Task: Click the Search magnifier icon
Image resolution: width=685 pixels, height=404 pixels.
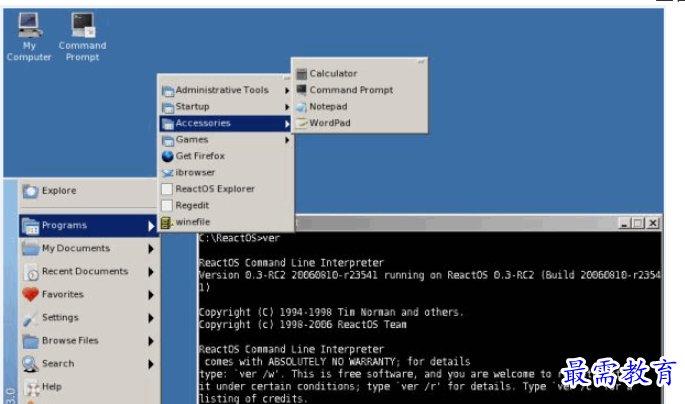Action: coord(31,364)
